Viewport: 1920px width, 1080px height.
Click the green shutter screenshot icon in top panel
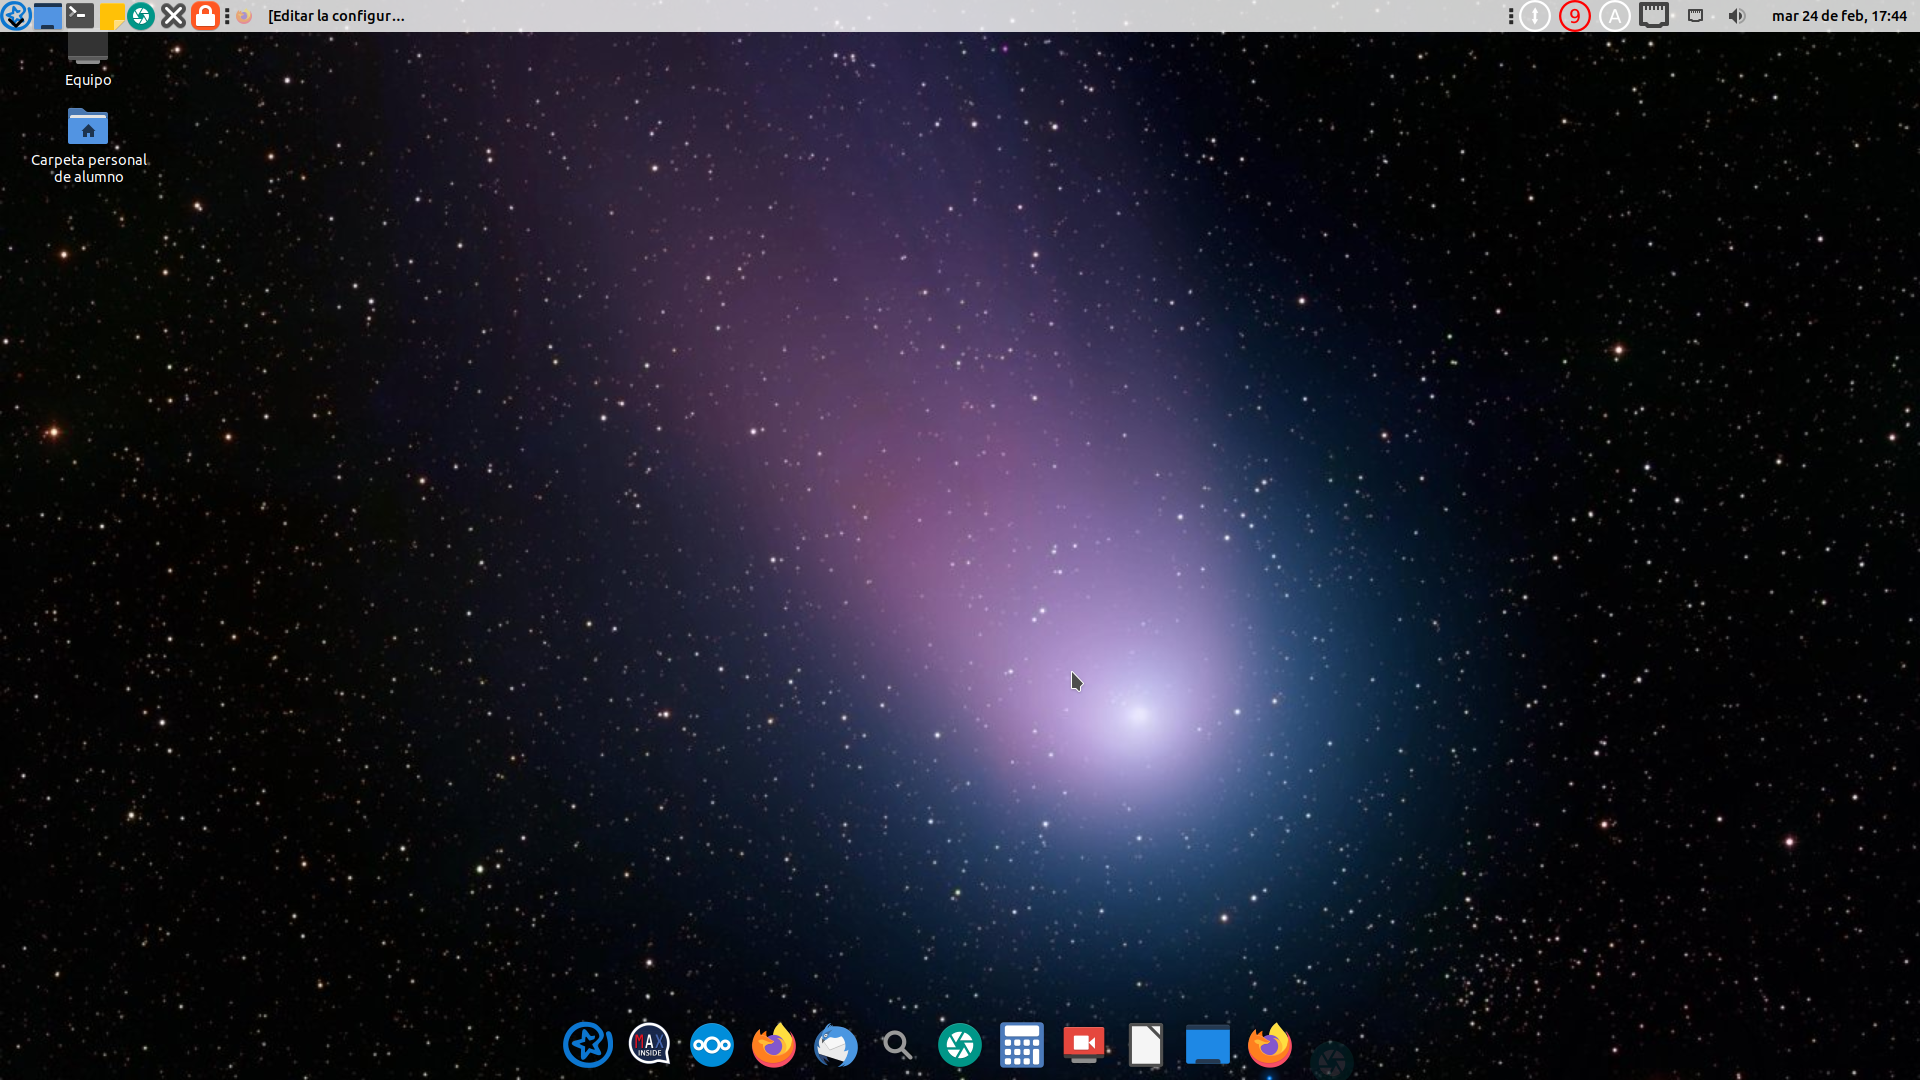[x=141, y=16]
